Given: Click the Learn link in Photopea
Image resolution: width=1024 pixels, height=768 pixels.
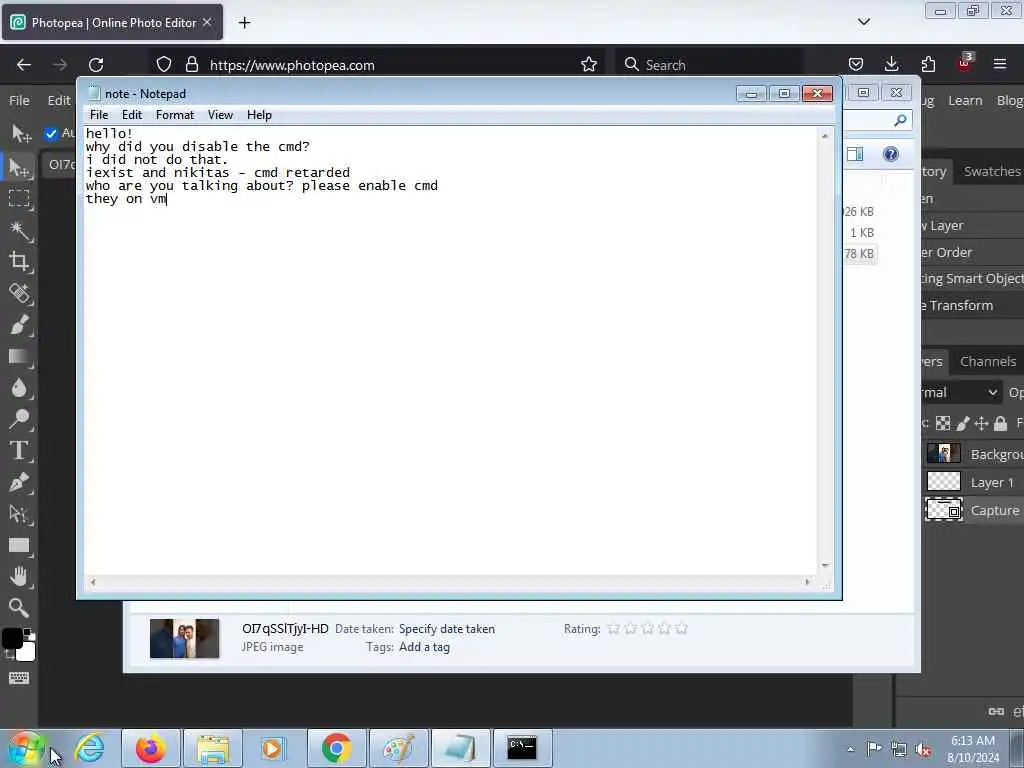Looking at the screenshot, I should coord(965,101).
